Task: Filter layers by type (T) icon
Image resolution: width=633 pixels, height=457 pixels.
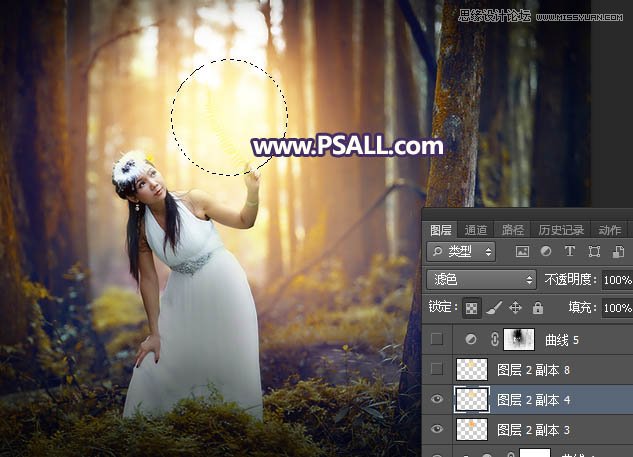Action: pyautogui.click(x=570, y=252)
